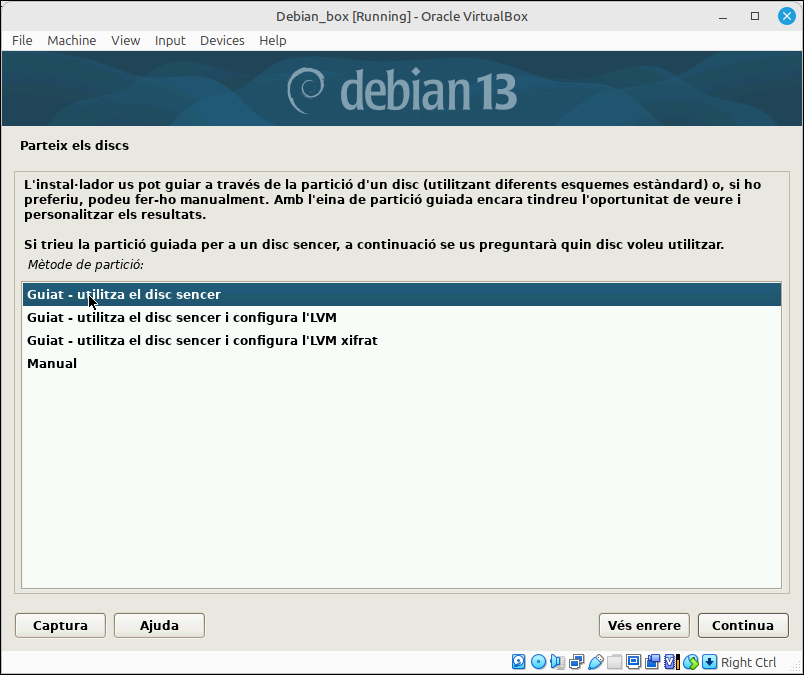804x675 pixels.
Task: Click the Ajuda help button
Action: (159, 625)
